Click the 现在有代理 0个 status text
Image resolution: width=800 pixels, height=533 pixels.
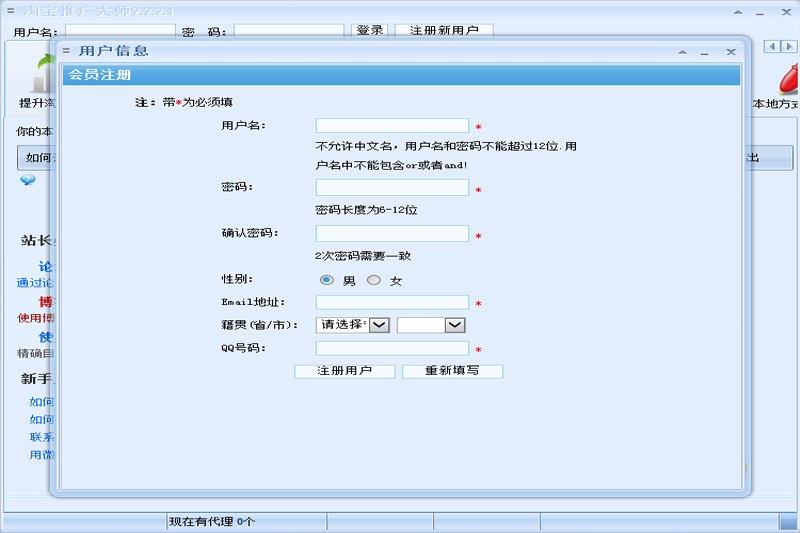(x=212, y=521)
